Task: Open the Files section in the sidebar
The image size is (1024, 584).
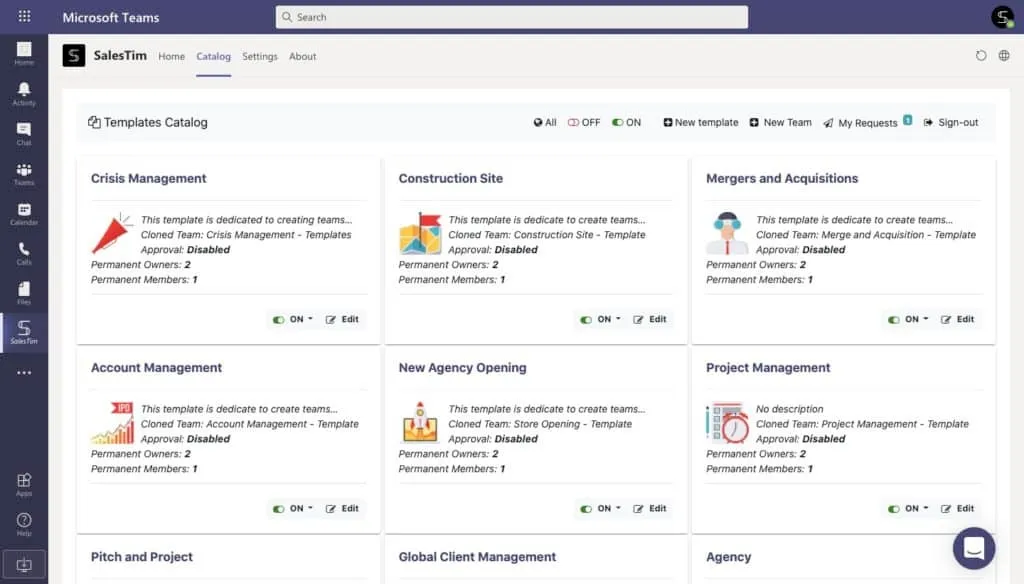Action: point(22,290)
